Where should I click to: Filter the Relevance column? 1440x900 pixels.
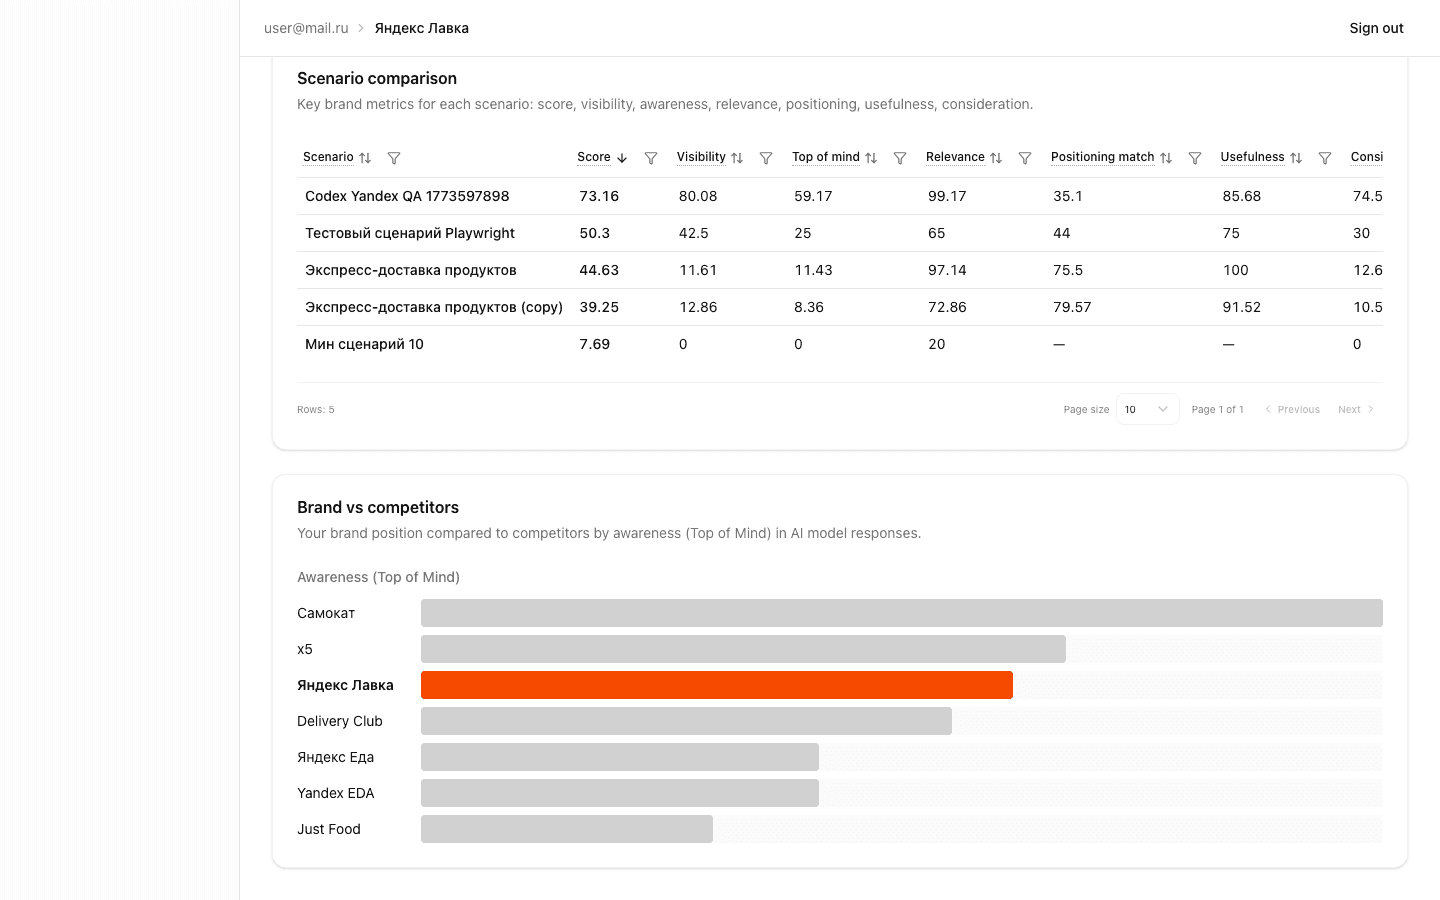(x=1025, y=157)
